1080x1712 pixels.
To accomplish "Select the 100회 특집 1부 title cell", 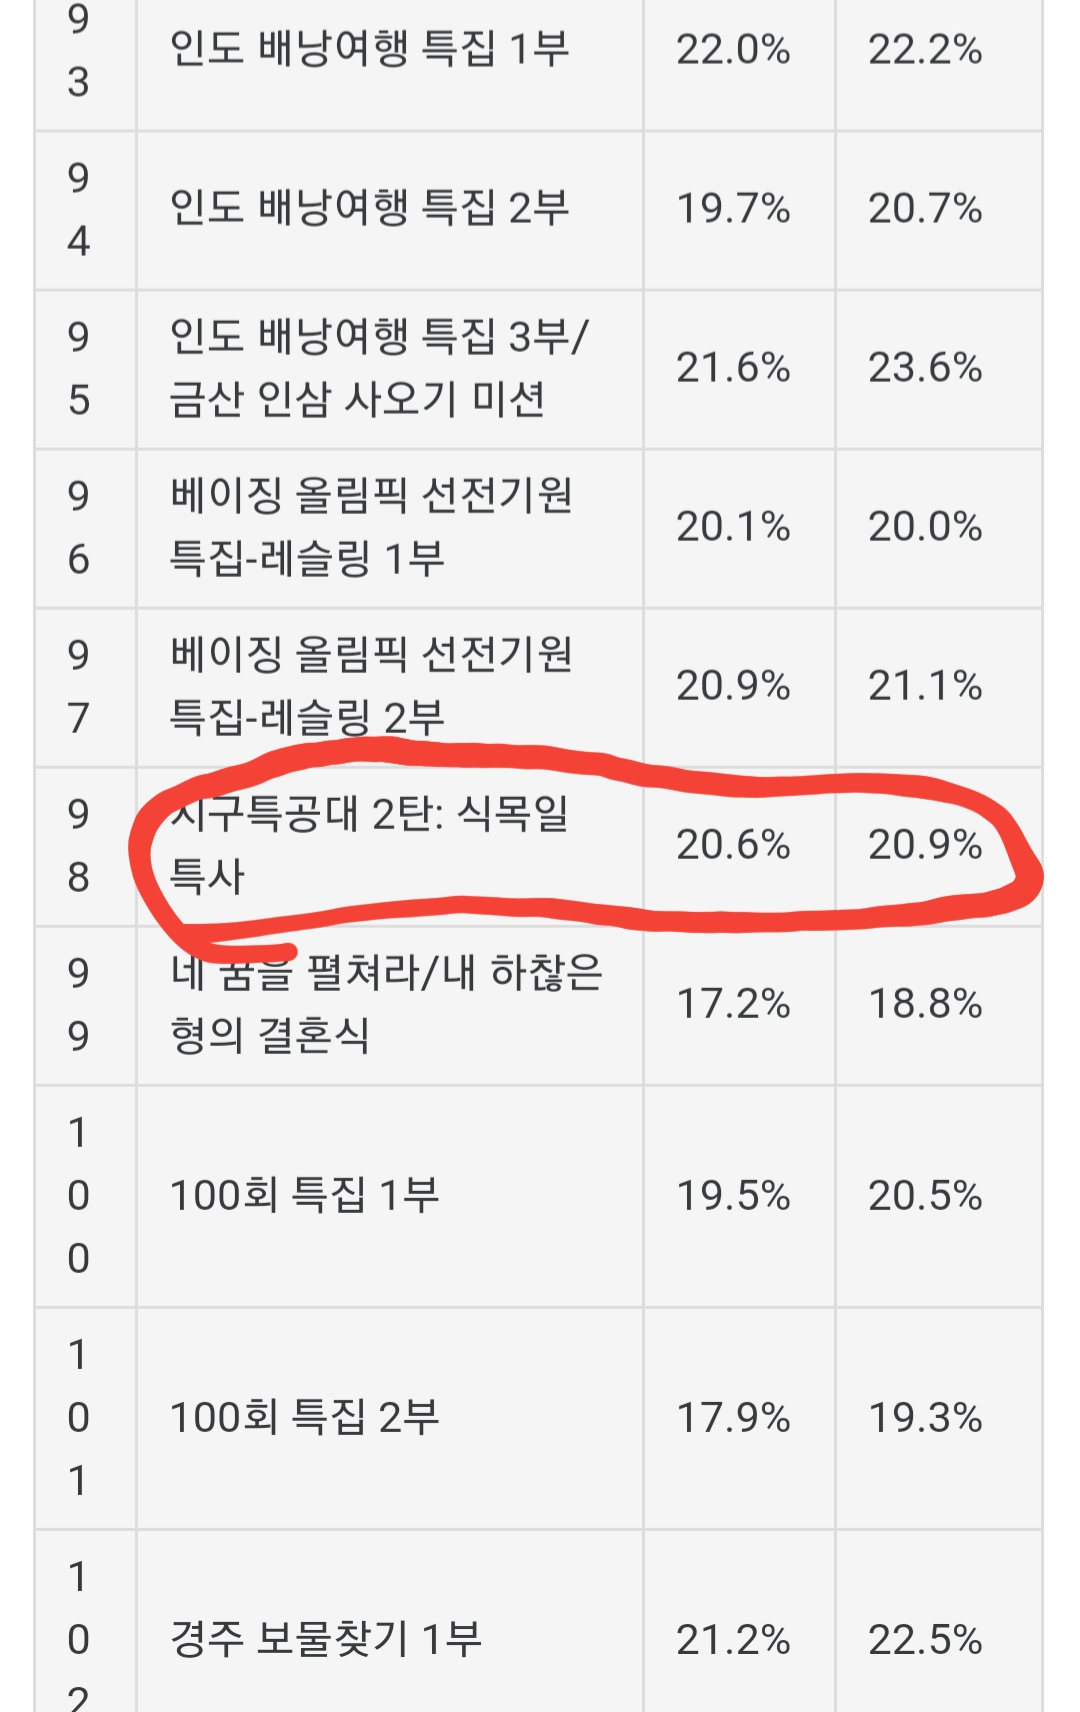I will coord(305,1195).
